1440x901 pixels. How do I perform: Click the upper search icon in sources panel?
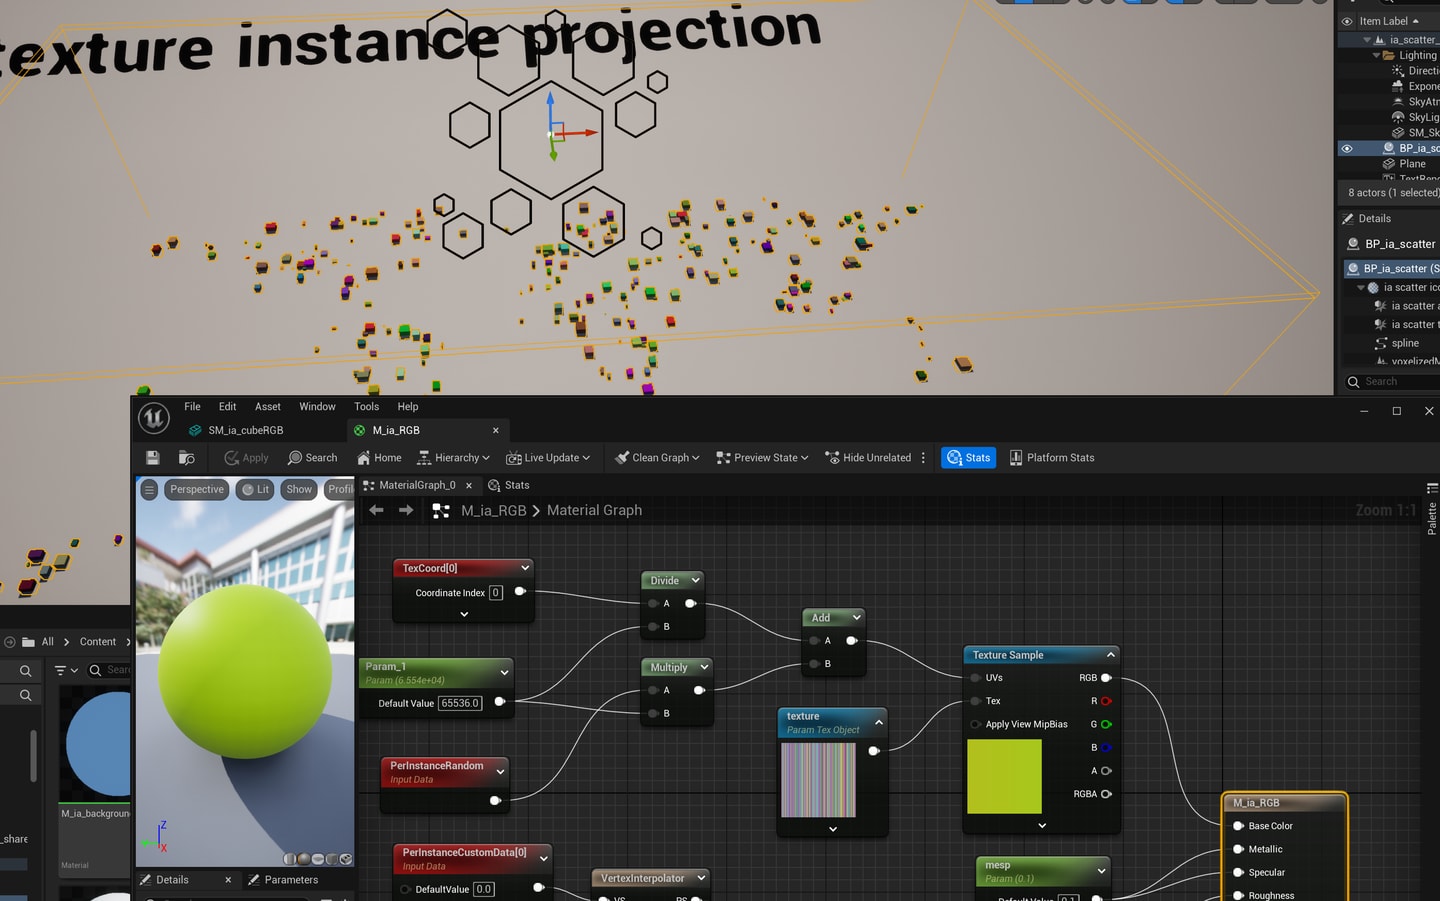pyautogui.click(x=26, y=671)
